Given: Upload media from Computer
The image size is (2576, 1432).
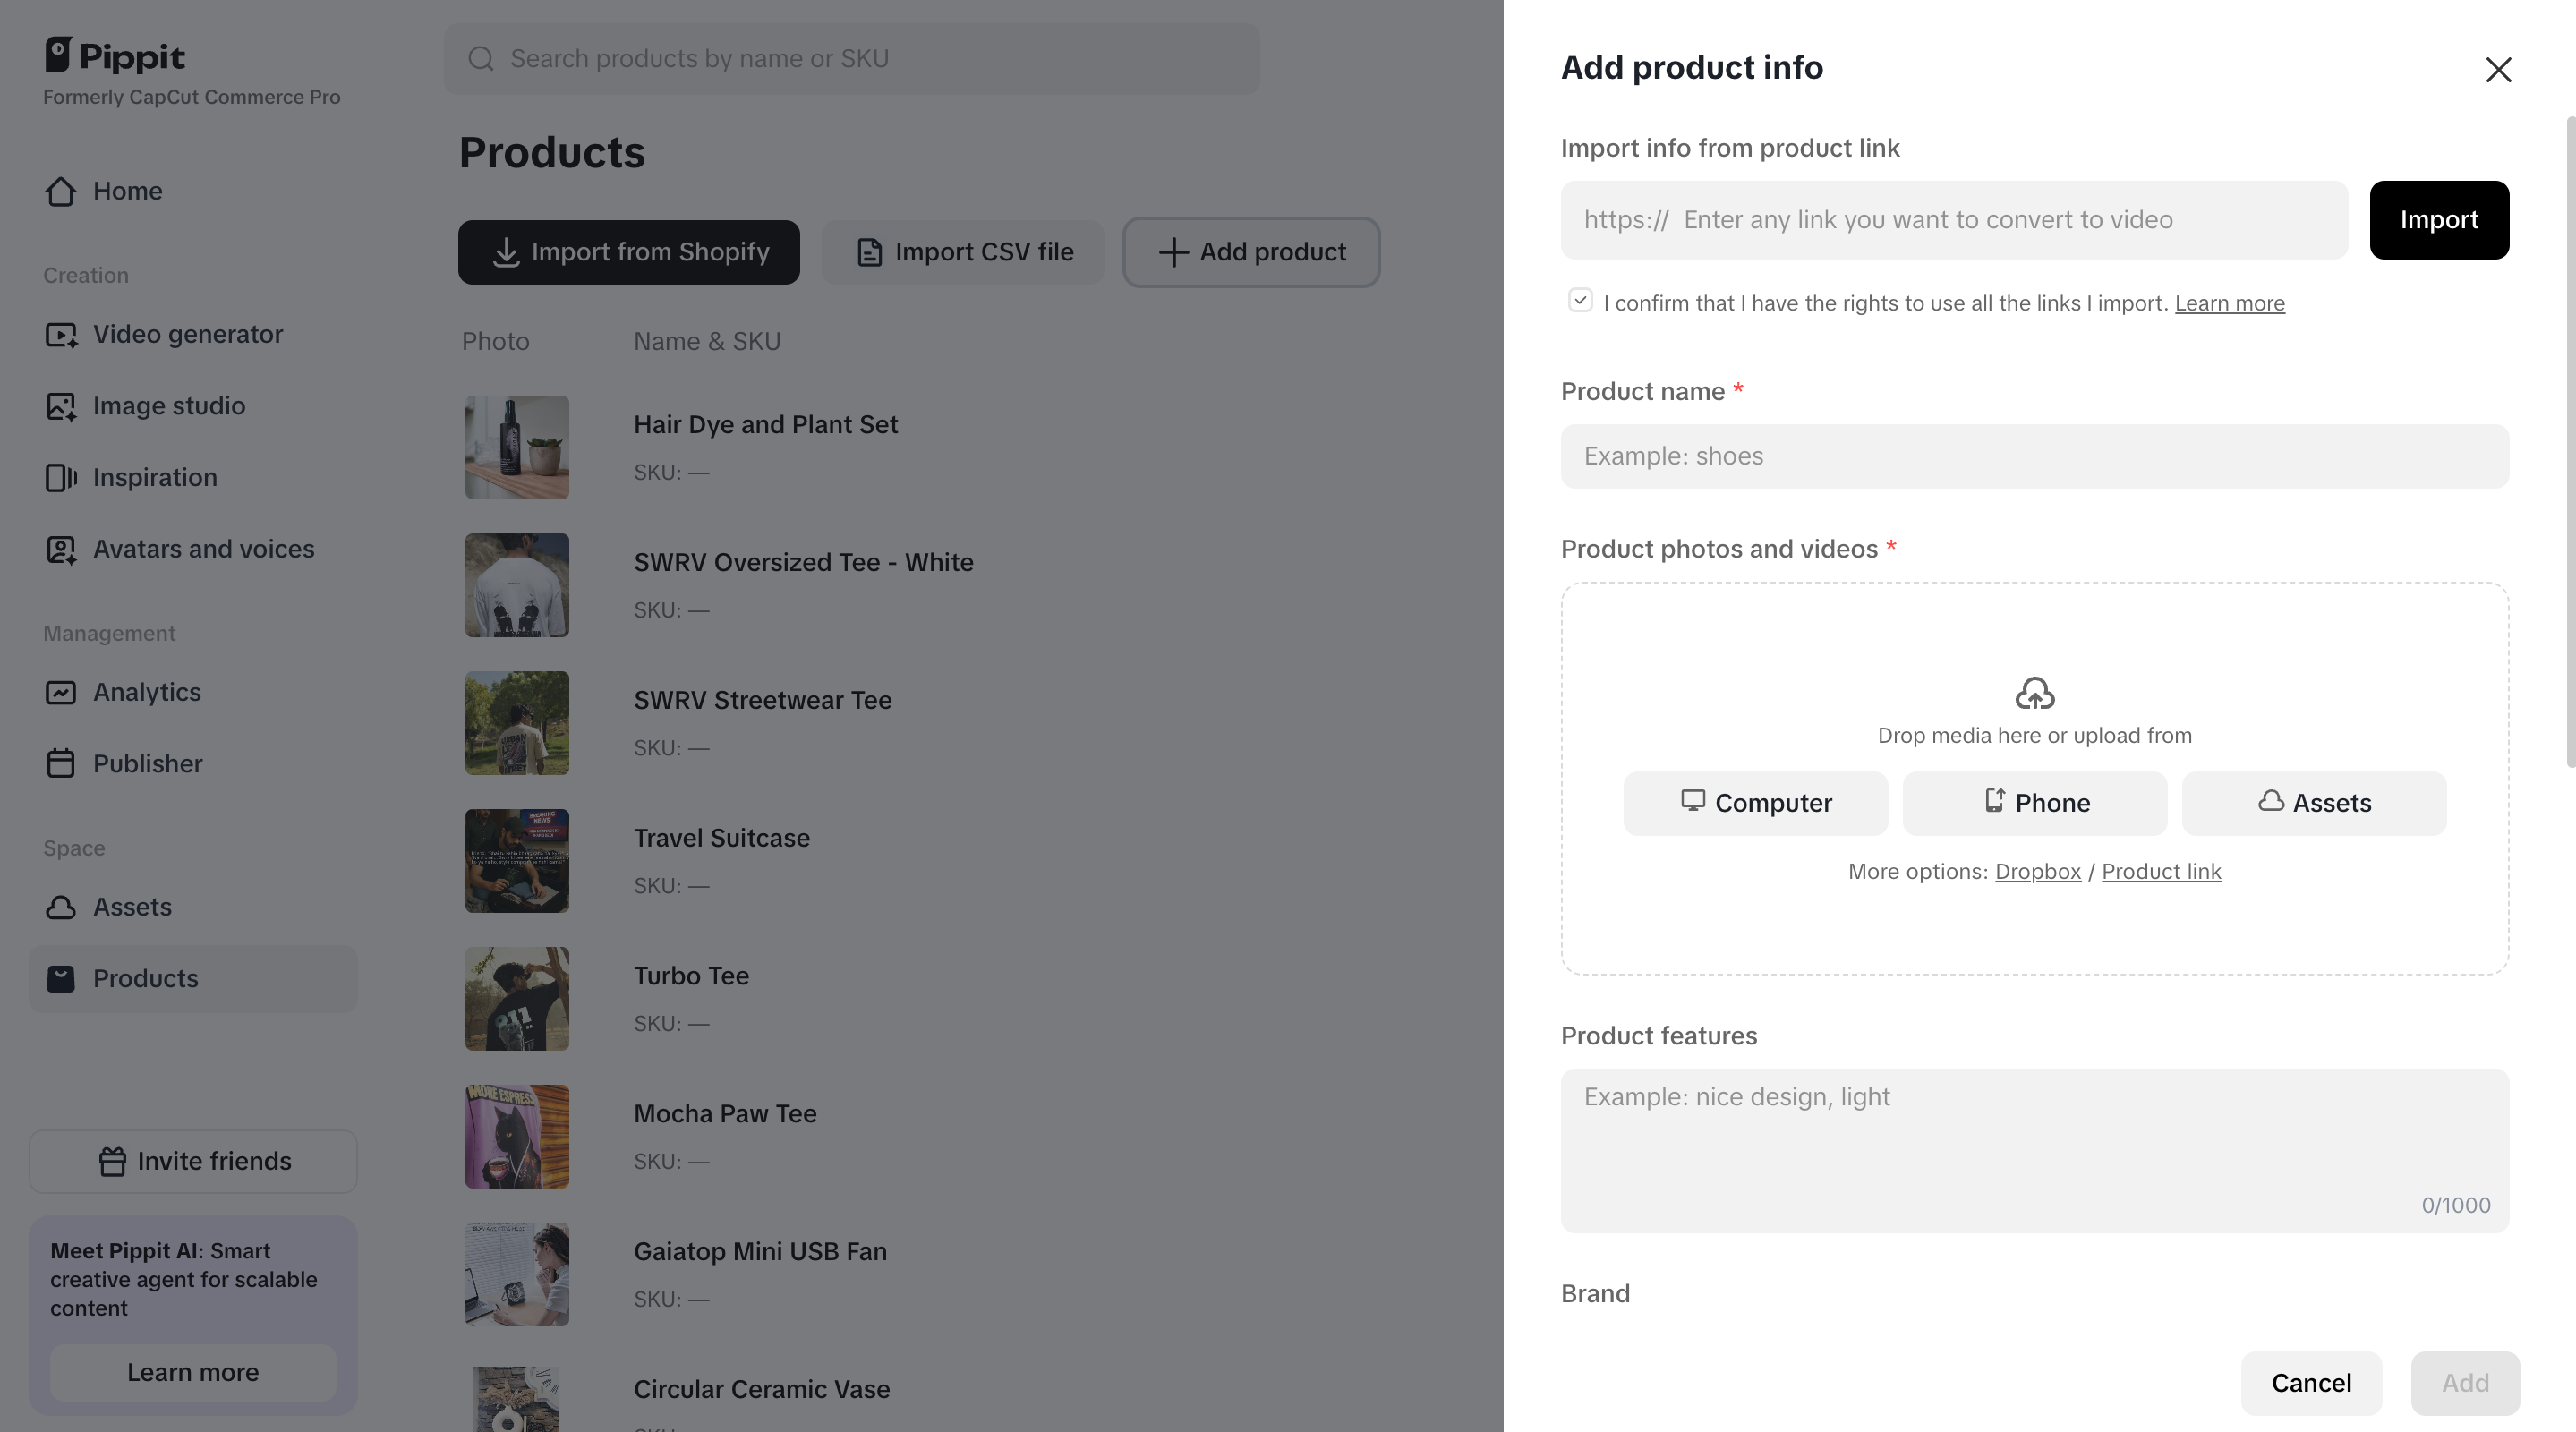Looking at the screenshot, I should pos(1755,803).
